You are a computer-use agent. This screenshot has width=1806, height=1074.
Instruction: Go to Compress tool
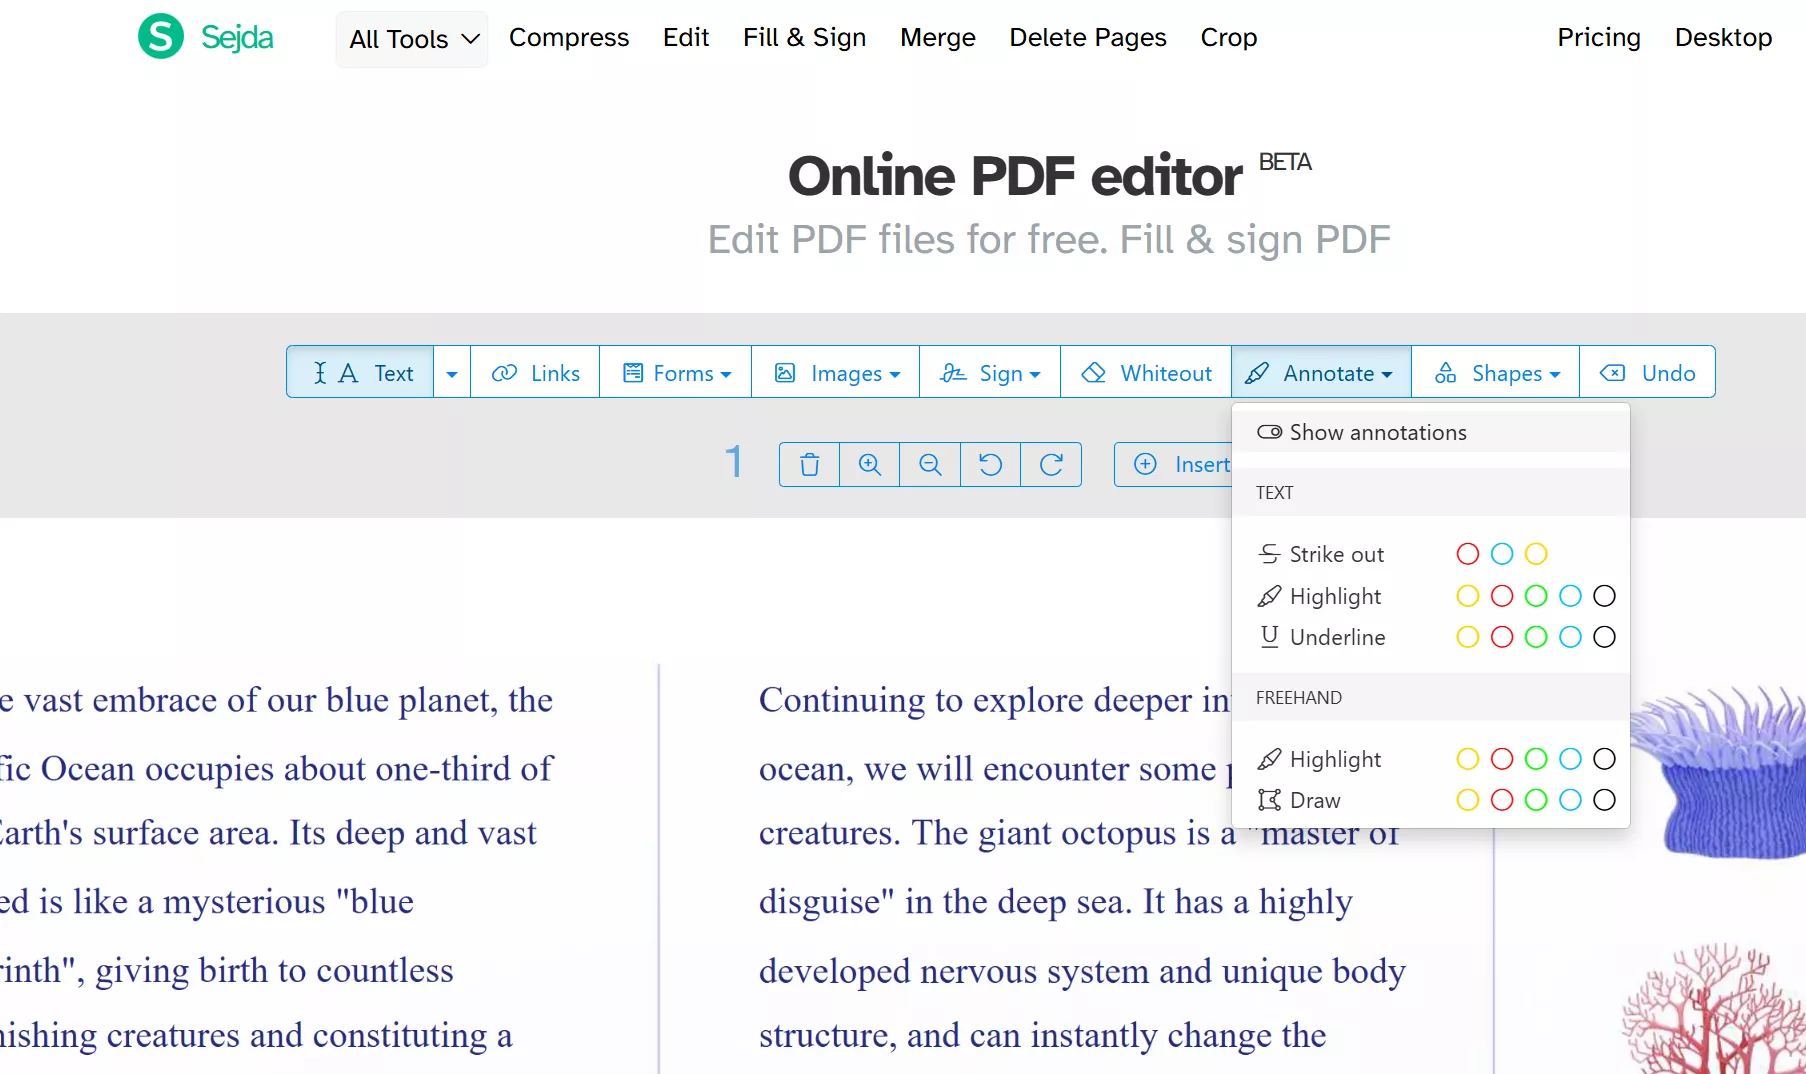pyautogui.click(x=569, y=37)
